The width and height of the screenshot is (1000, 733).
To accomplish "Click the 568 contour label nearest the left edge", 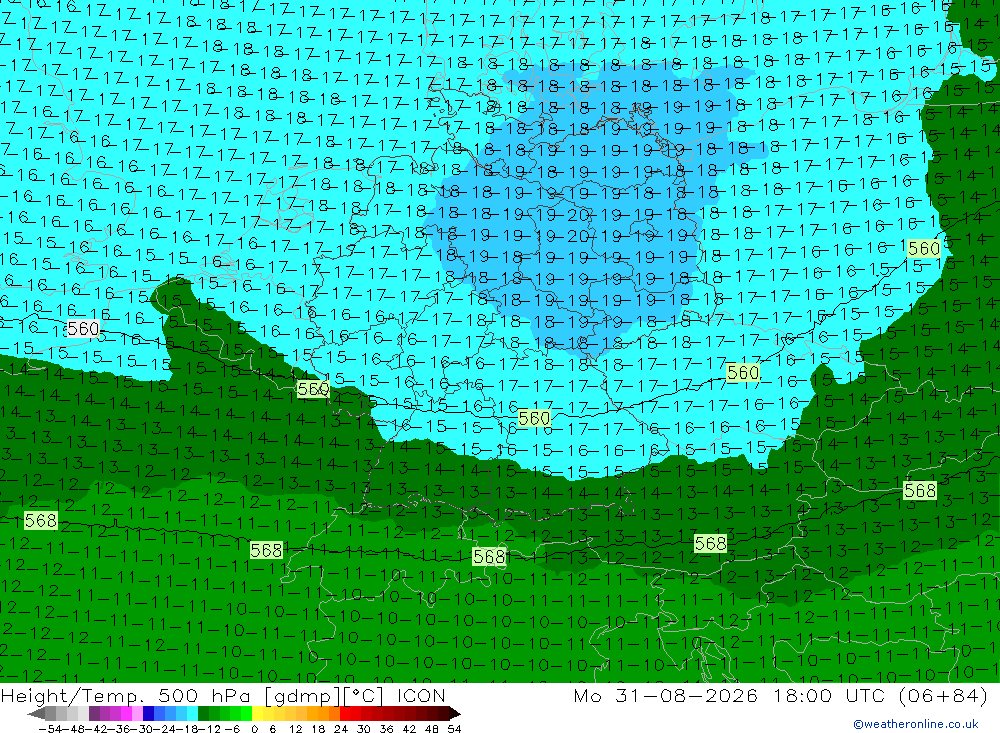I will [x=41, y=521].
